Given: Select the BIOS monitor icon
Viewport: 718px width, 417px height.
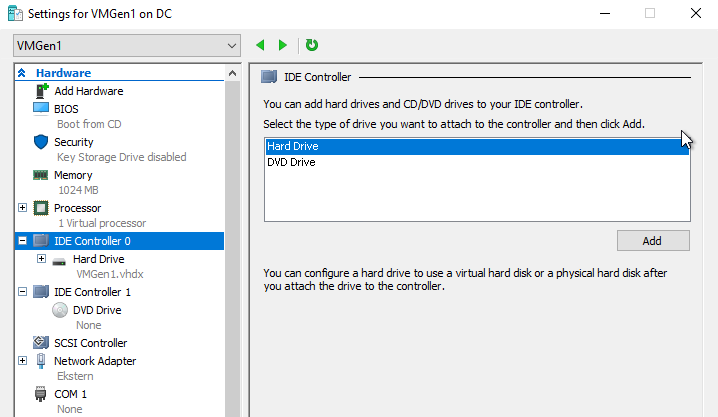Looking at the screenshot, I should point(41,108).
